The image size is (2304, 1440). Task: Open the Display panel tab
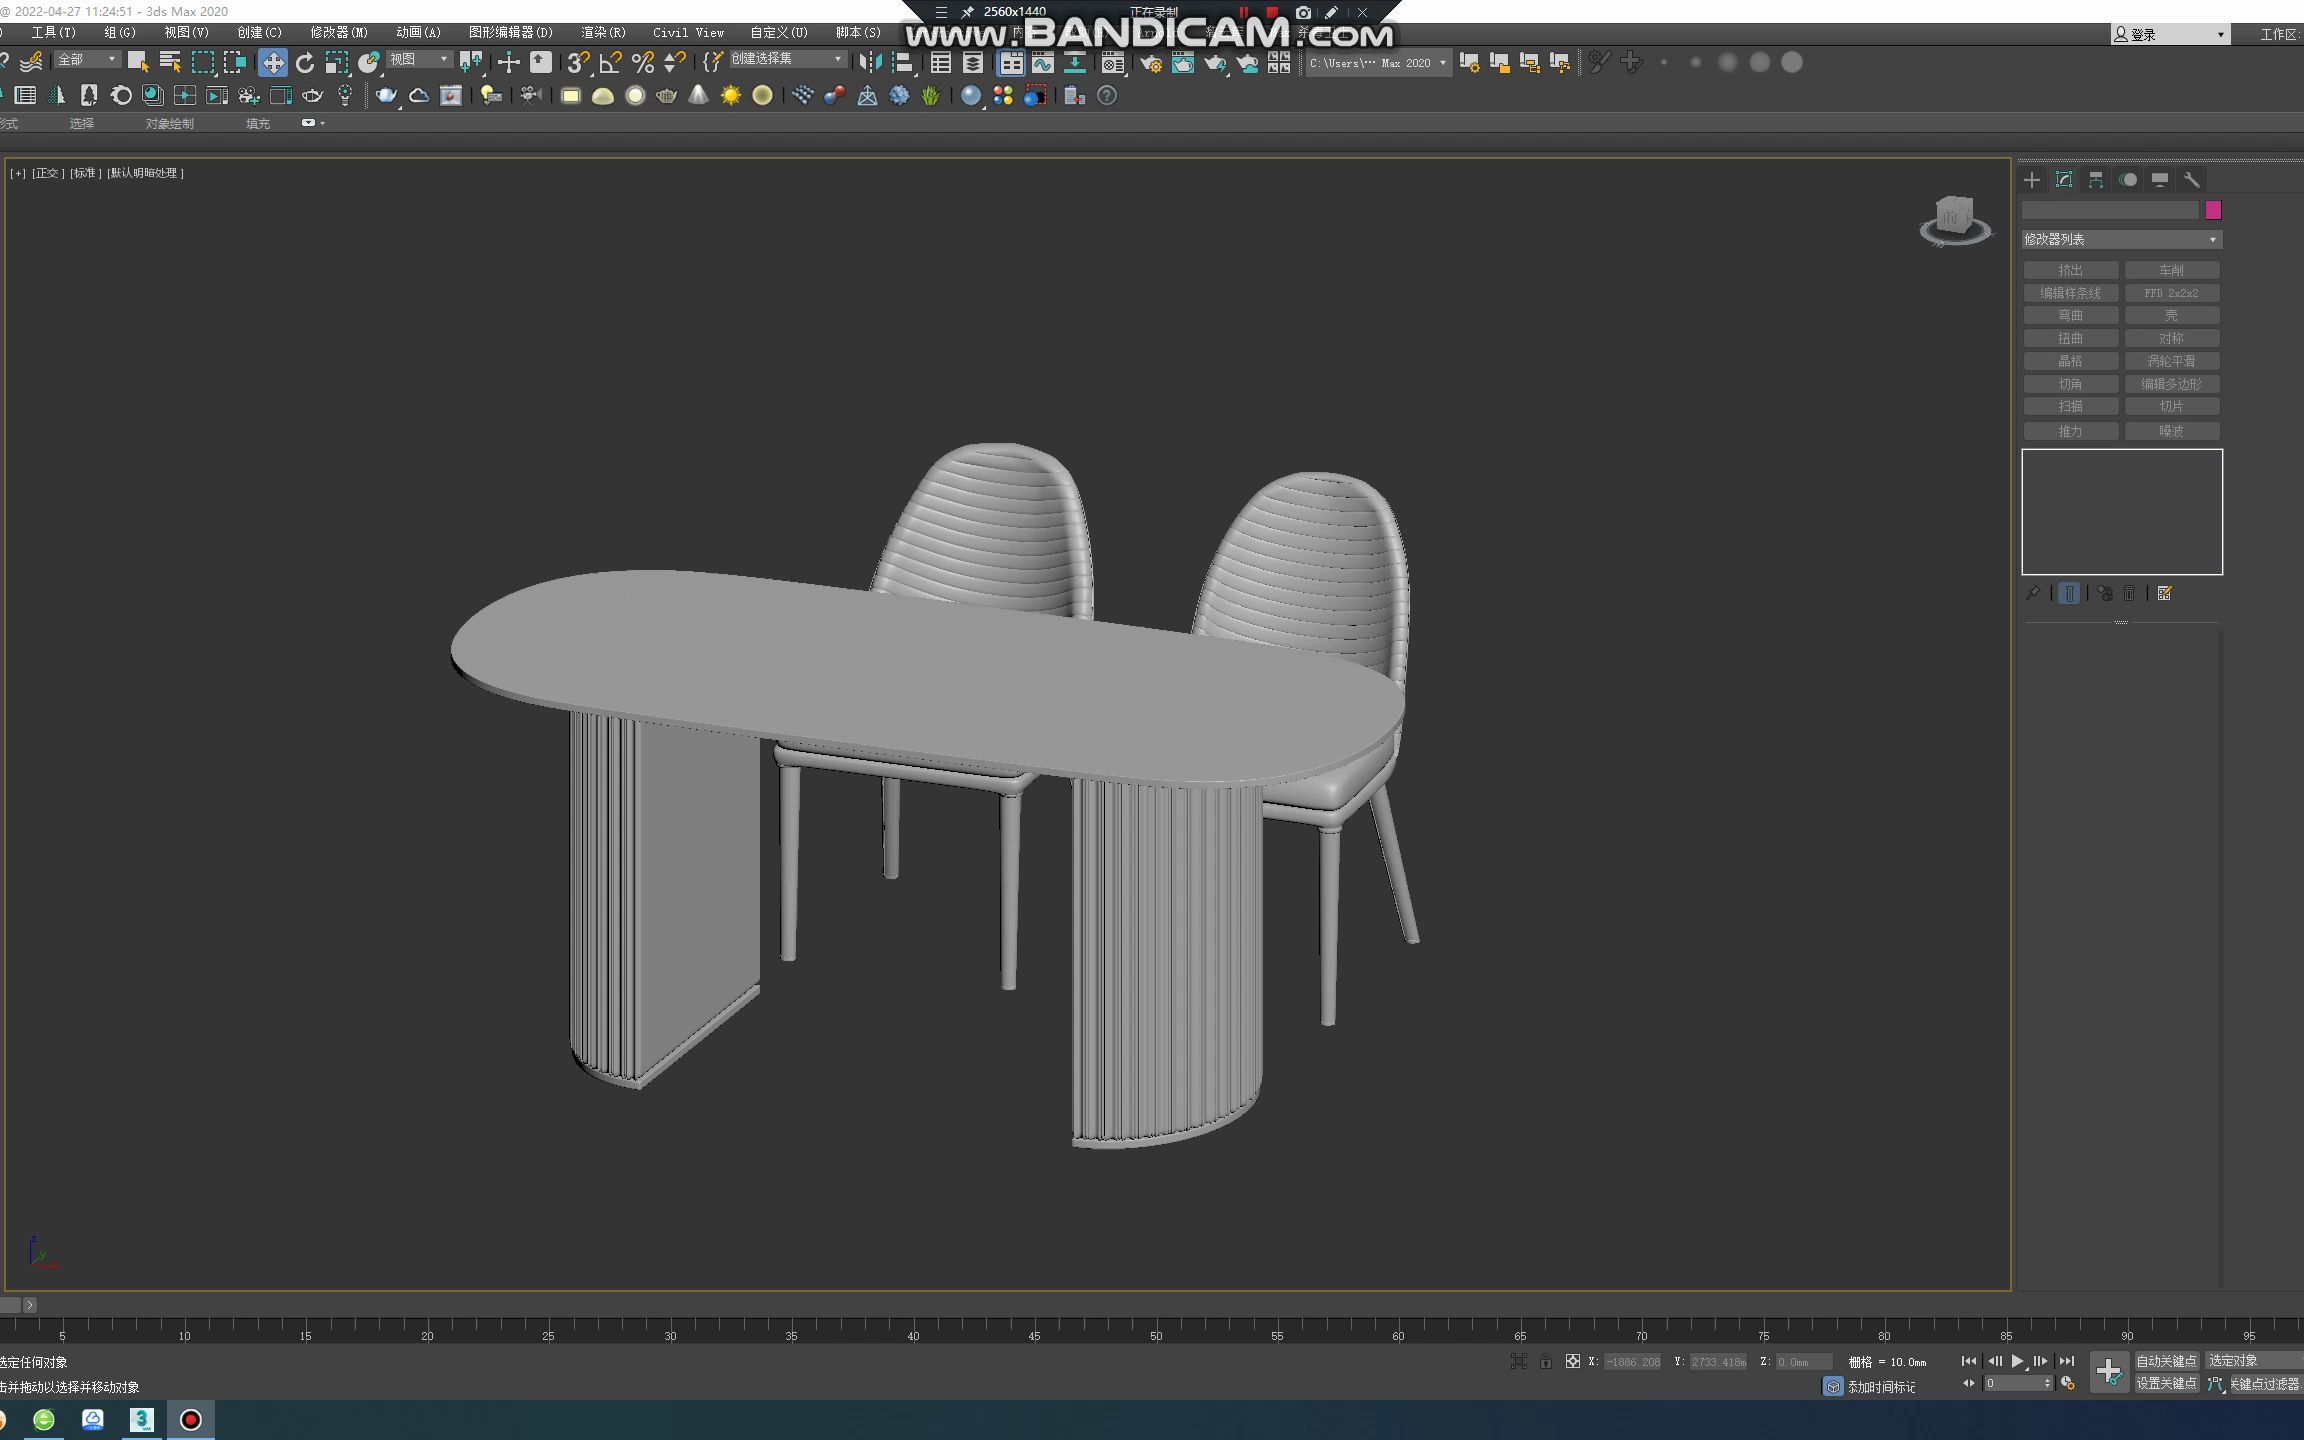pos(2160,180)
